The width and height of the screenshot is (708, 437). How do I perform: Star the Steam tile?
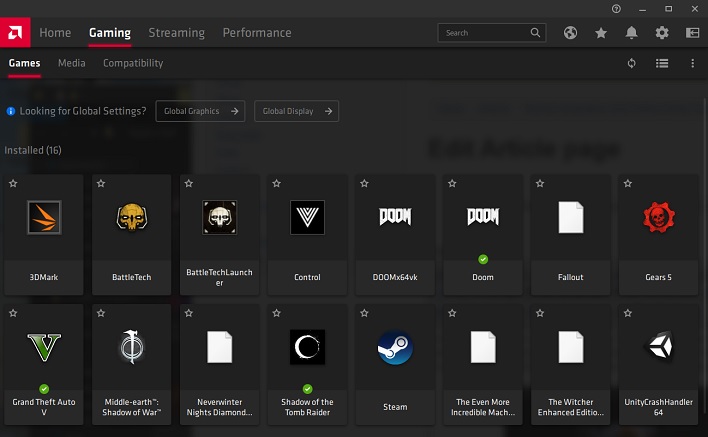pyautogui.click(x=364, y=313)
